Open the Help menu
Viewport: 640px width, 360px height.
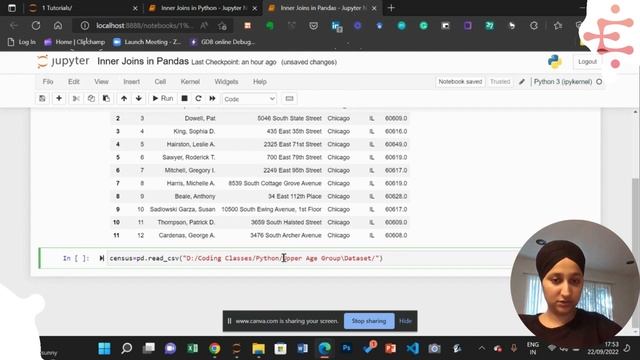pos(260,82)
